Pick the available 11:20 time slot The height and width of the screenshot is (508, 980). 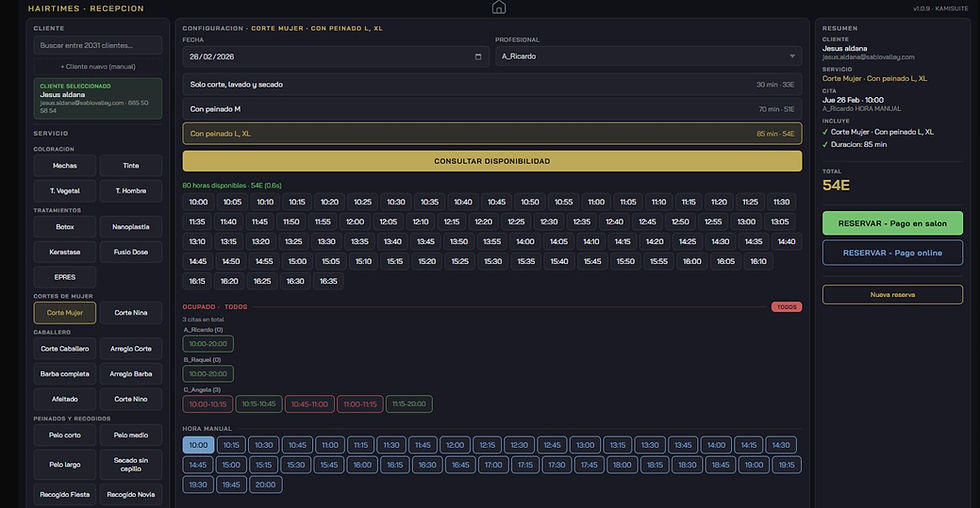[x=719, y=202]
